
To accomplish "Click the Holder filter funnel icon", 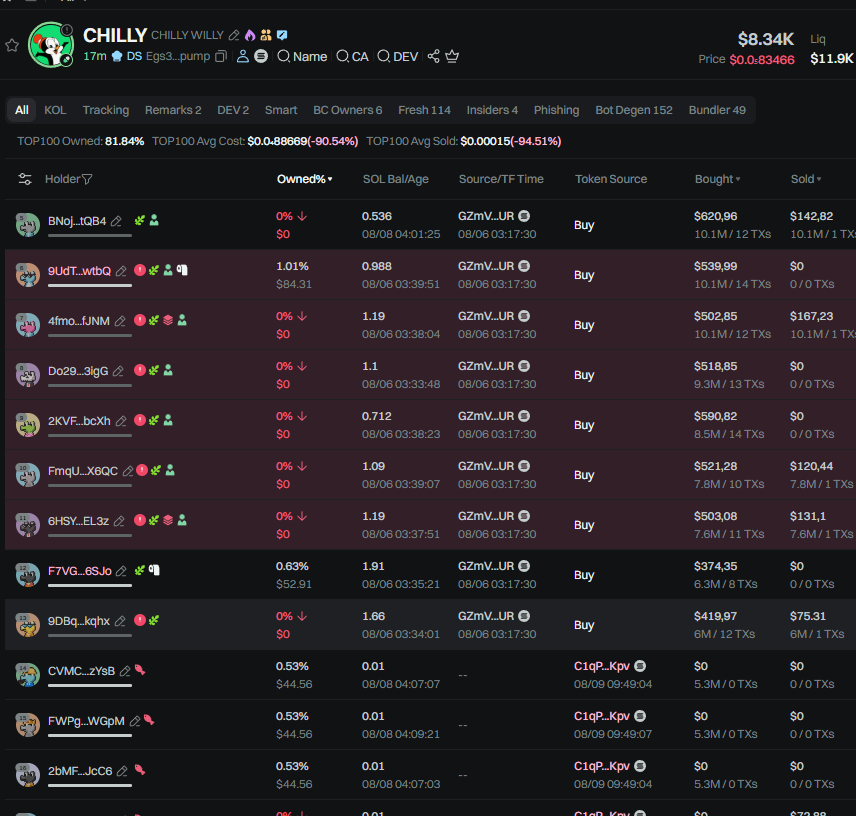I will [87, 180].
